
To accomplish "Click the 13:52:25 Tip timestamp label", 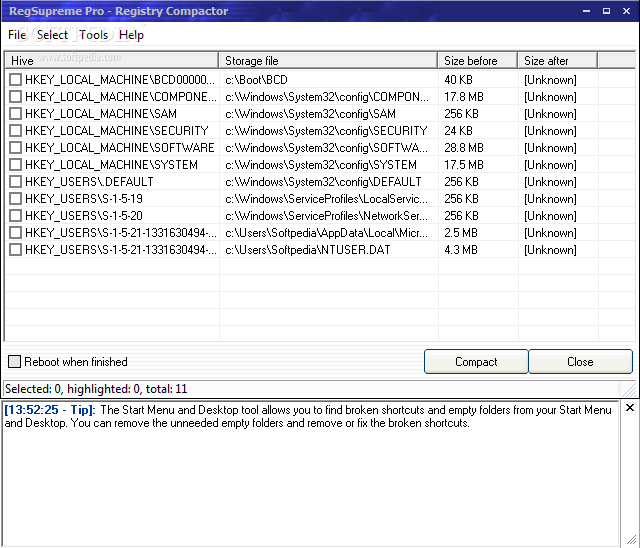I will coord(49,410).
